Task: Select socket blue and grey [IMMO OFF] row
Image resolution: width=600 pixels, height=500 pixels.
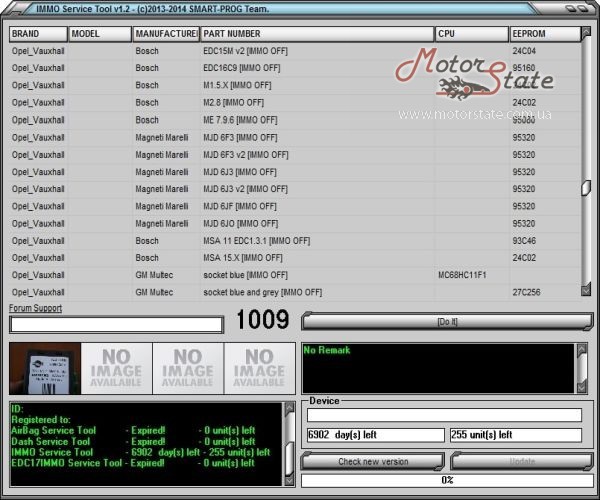Action: tap(294, 292)
